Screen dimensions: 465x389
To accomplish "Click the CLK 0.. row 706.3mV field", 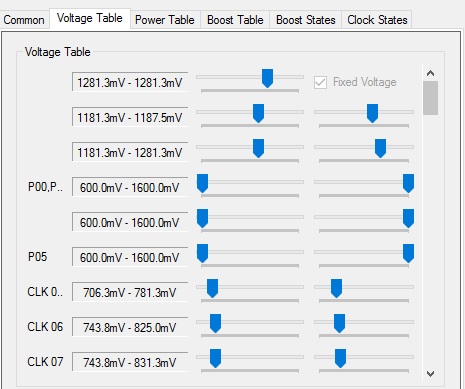I will (x=130, y=293).
